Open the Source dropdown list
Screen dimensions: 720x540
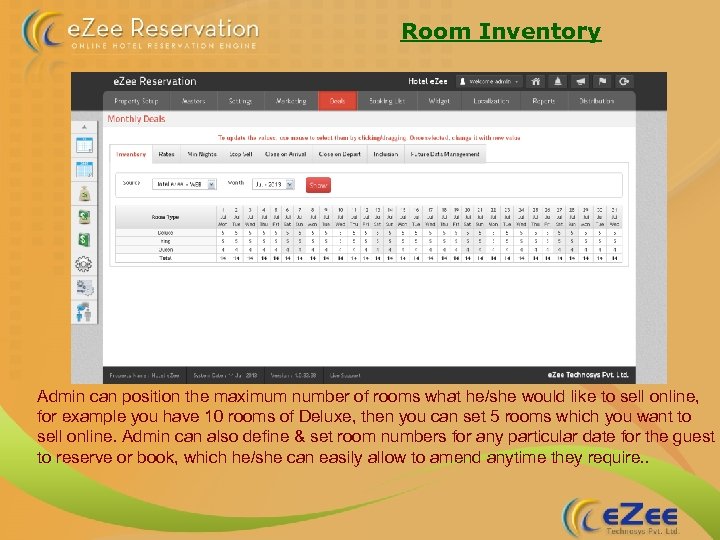(184, 184)
